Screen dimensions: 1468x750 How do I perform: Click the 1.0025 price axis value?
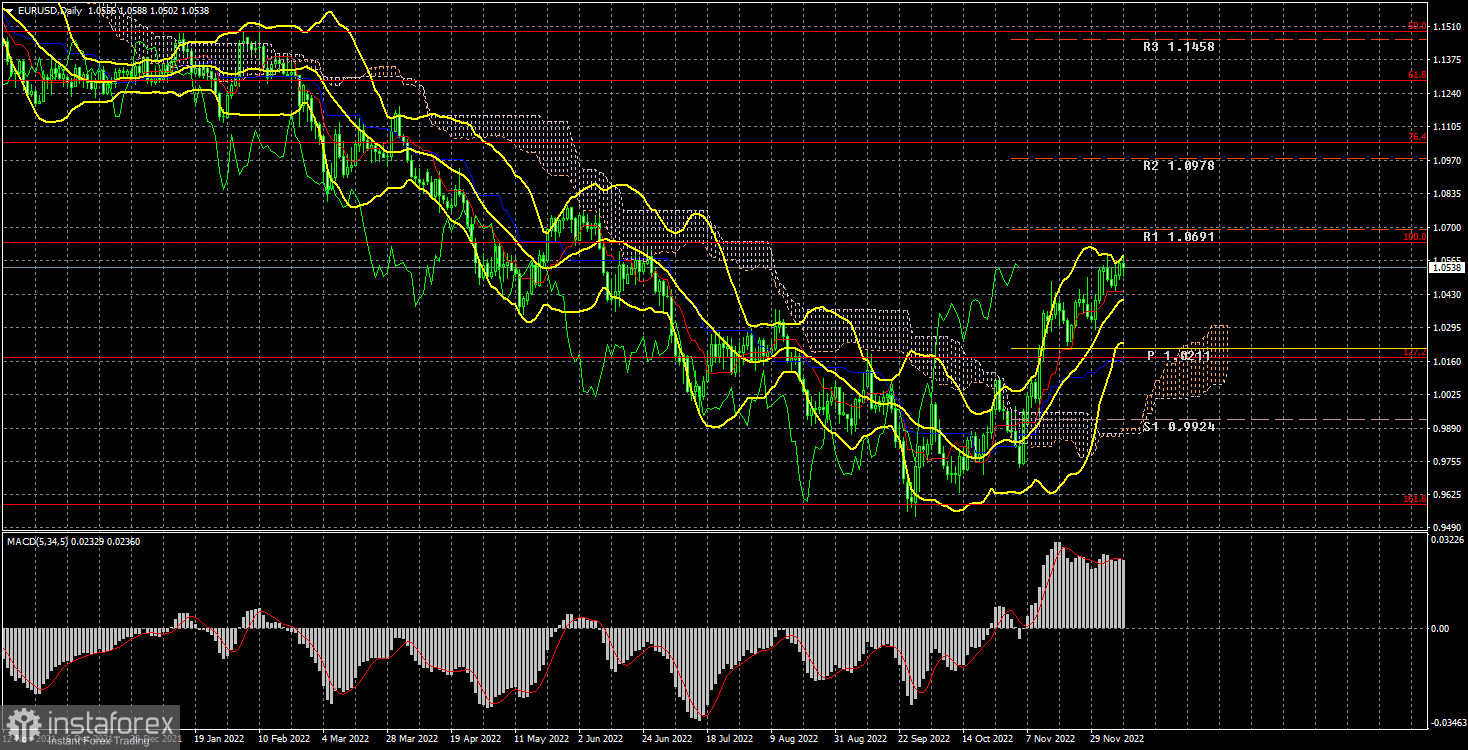(1447, 395)
